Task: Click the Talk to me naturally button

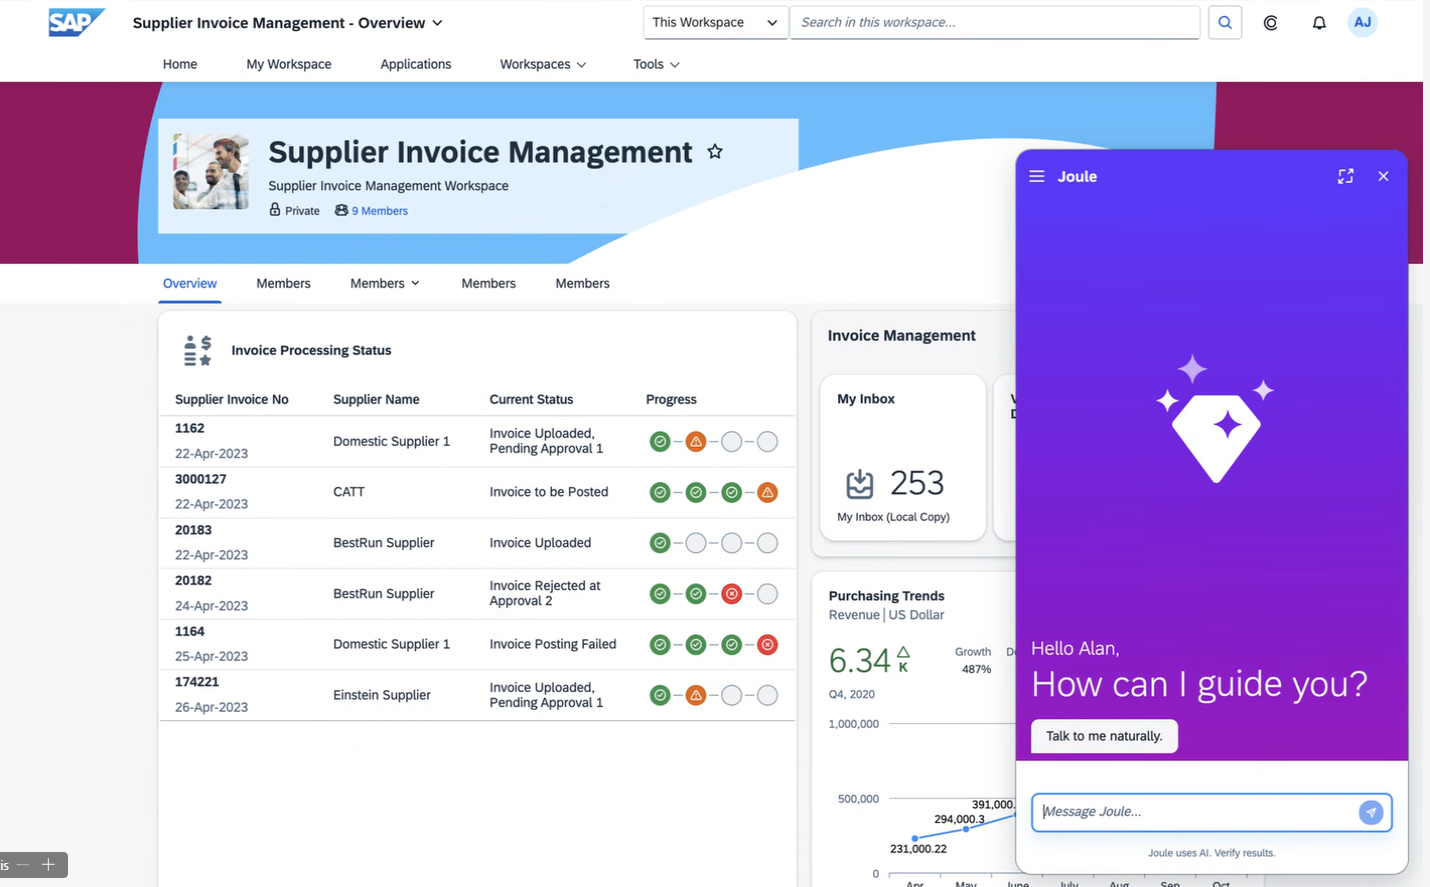Action: [x=1104, y=736]
